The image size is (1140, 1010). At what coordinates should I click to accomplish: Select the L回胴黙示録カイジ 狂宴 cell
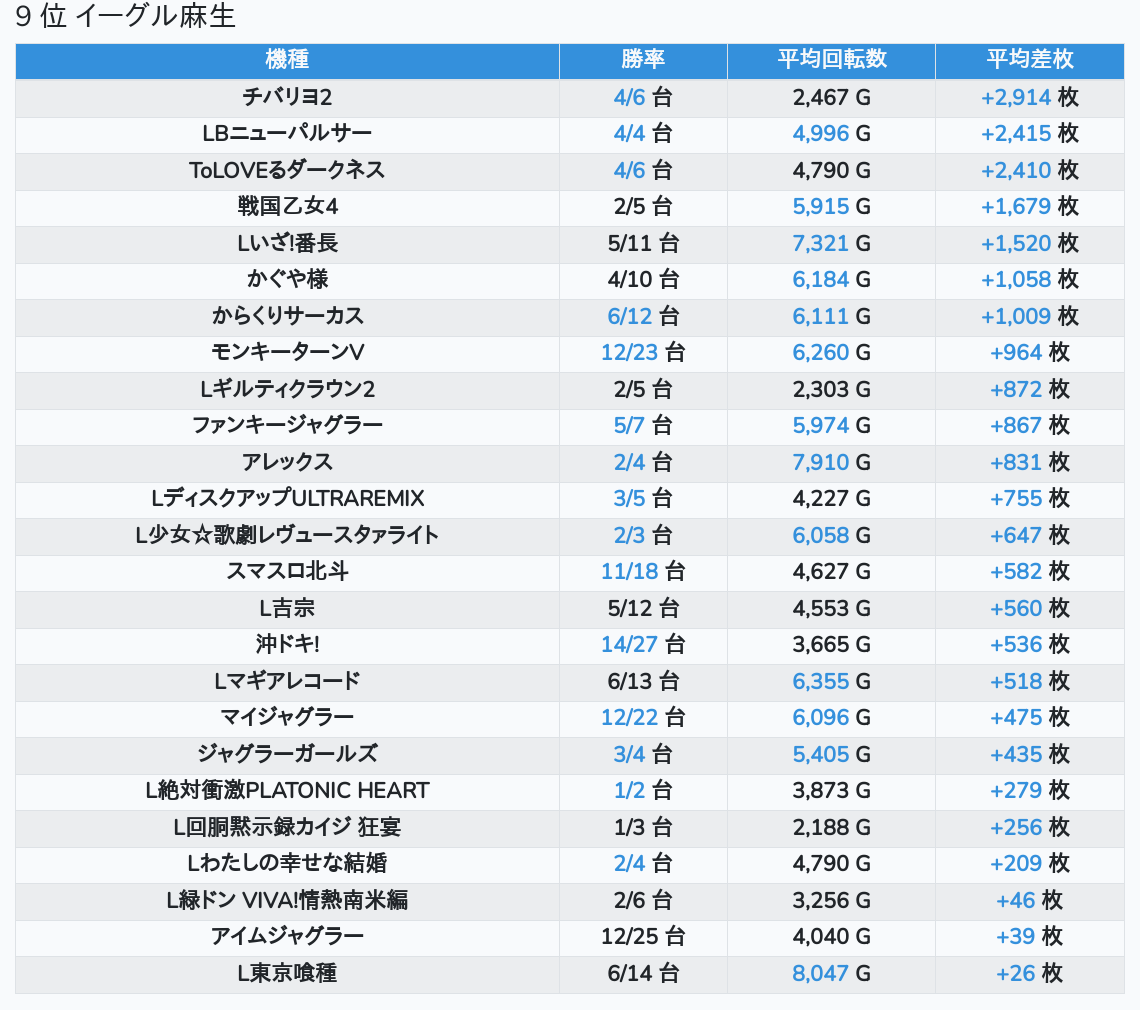(x=287, y=827)
